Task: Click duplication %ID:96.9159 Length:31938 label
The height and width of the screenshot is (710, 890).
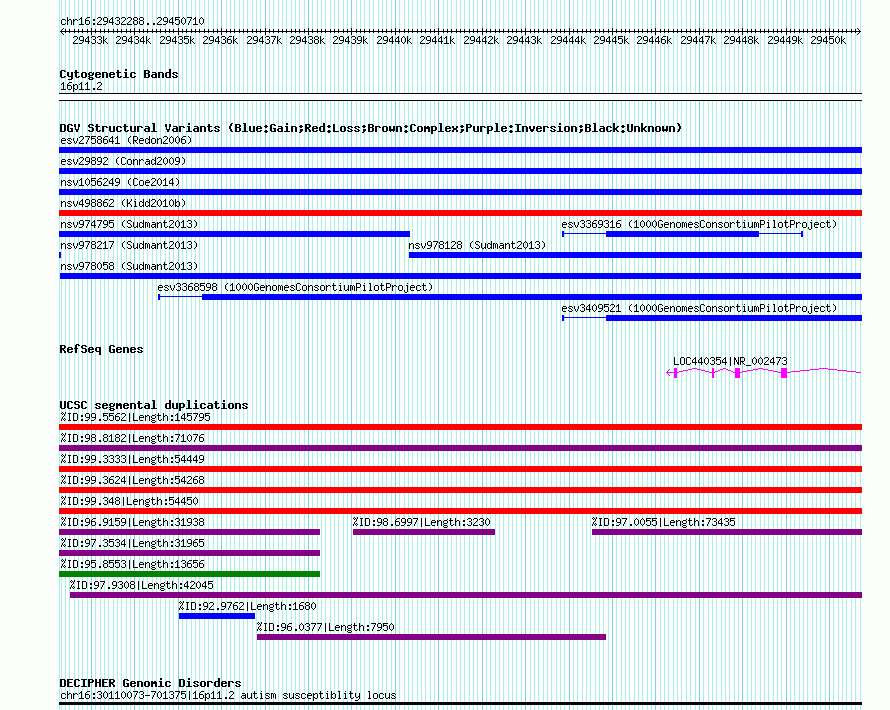Action: click(132, 522)
